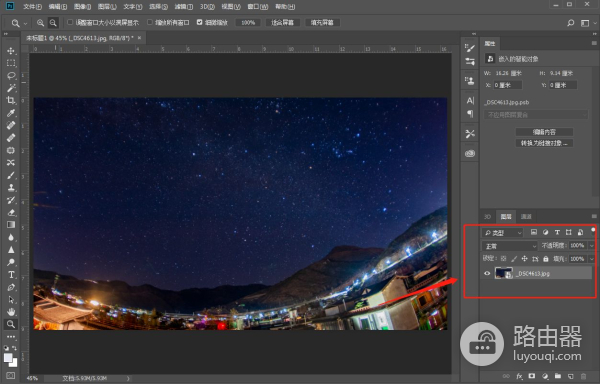Open the File menu

pos(32,7)
